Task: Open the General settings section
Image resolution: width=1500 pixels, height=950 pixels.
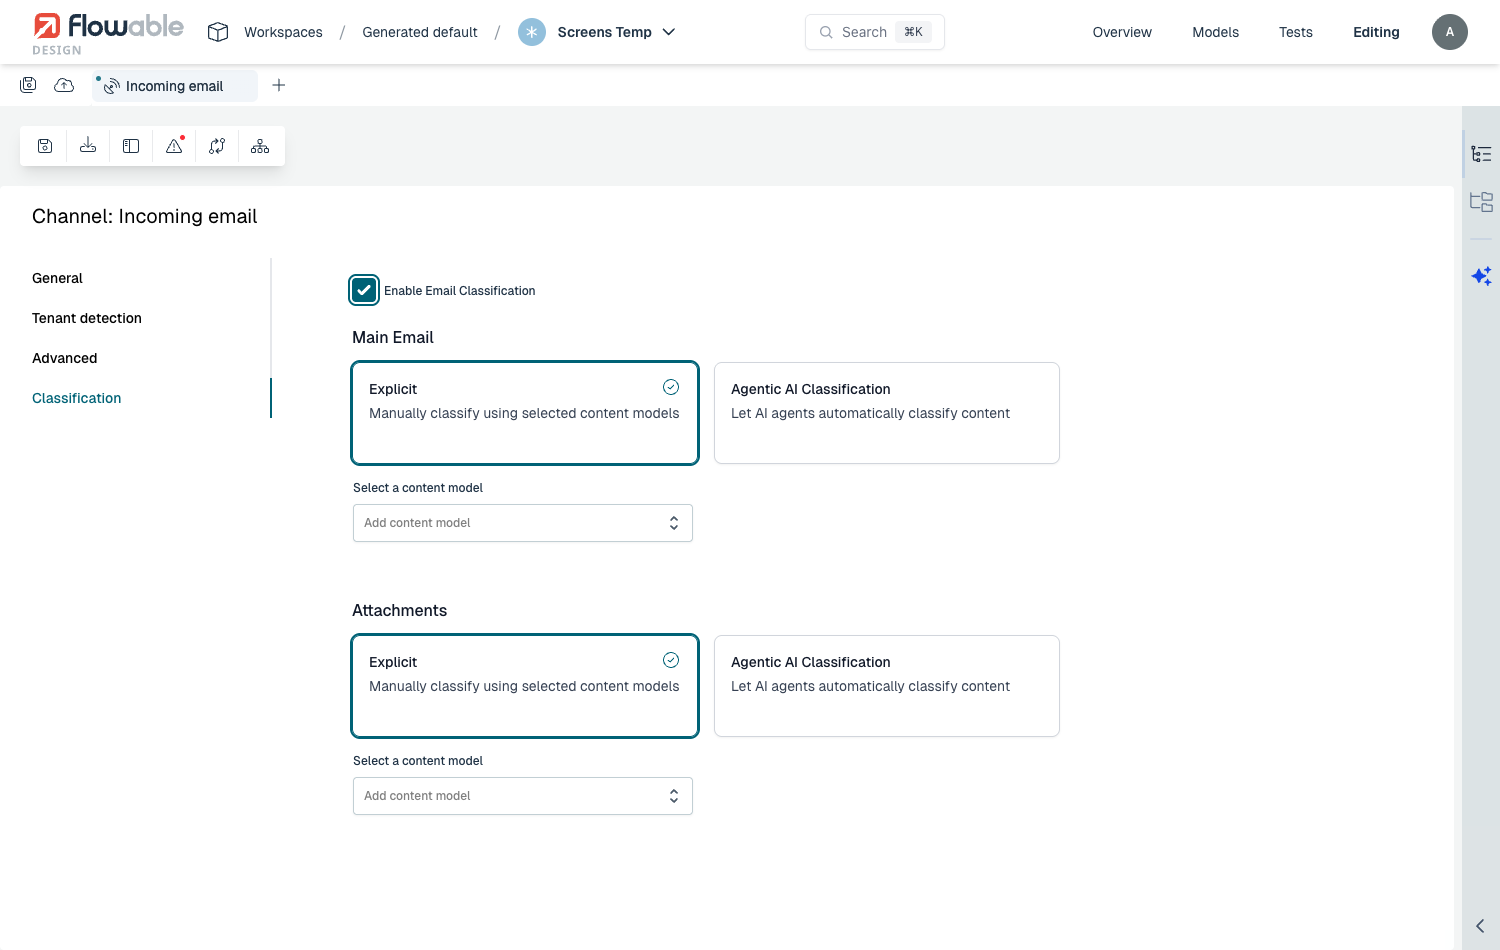Action: coord(57,278)
